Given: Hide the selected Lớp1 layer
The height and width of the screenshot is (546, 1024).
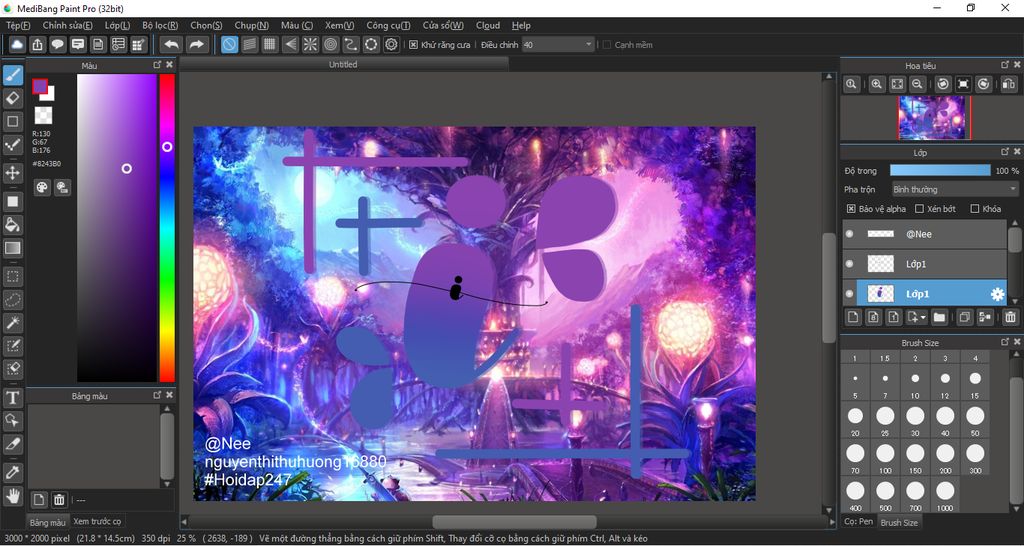Looking at the screenshot, I should tap(849, 294).
